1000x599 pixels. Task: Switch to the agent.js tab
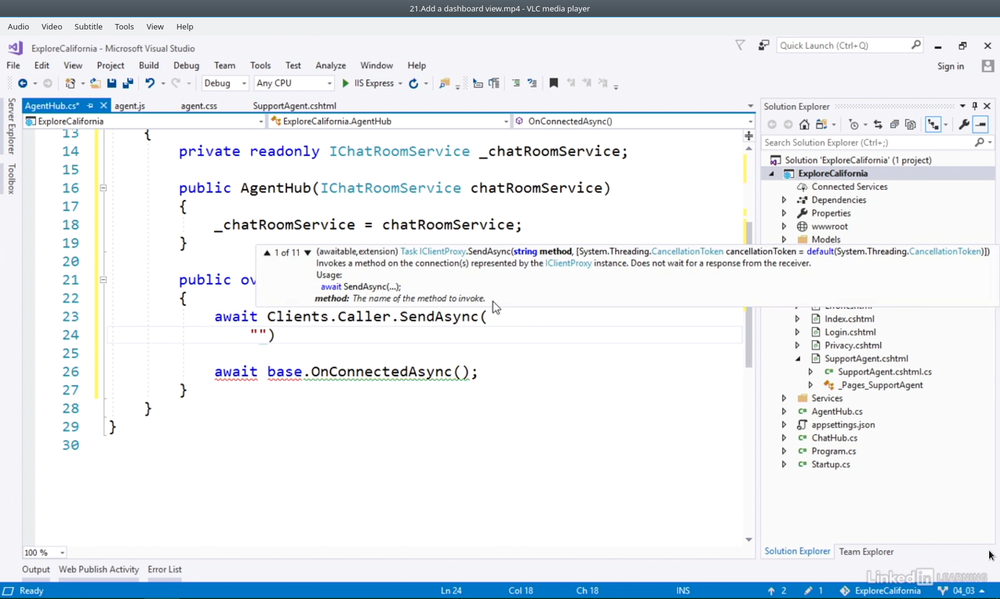pos(129,106)
